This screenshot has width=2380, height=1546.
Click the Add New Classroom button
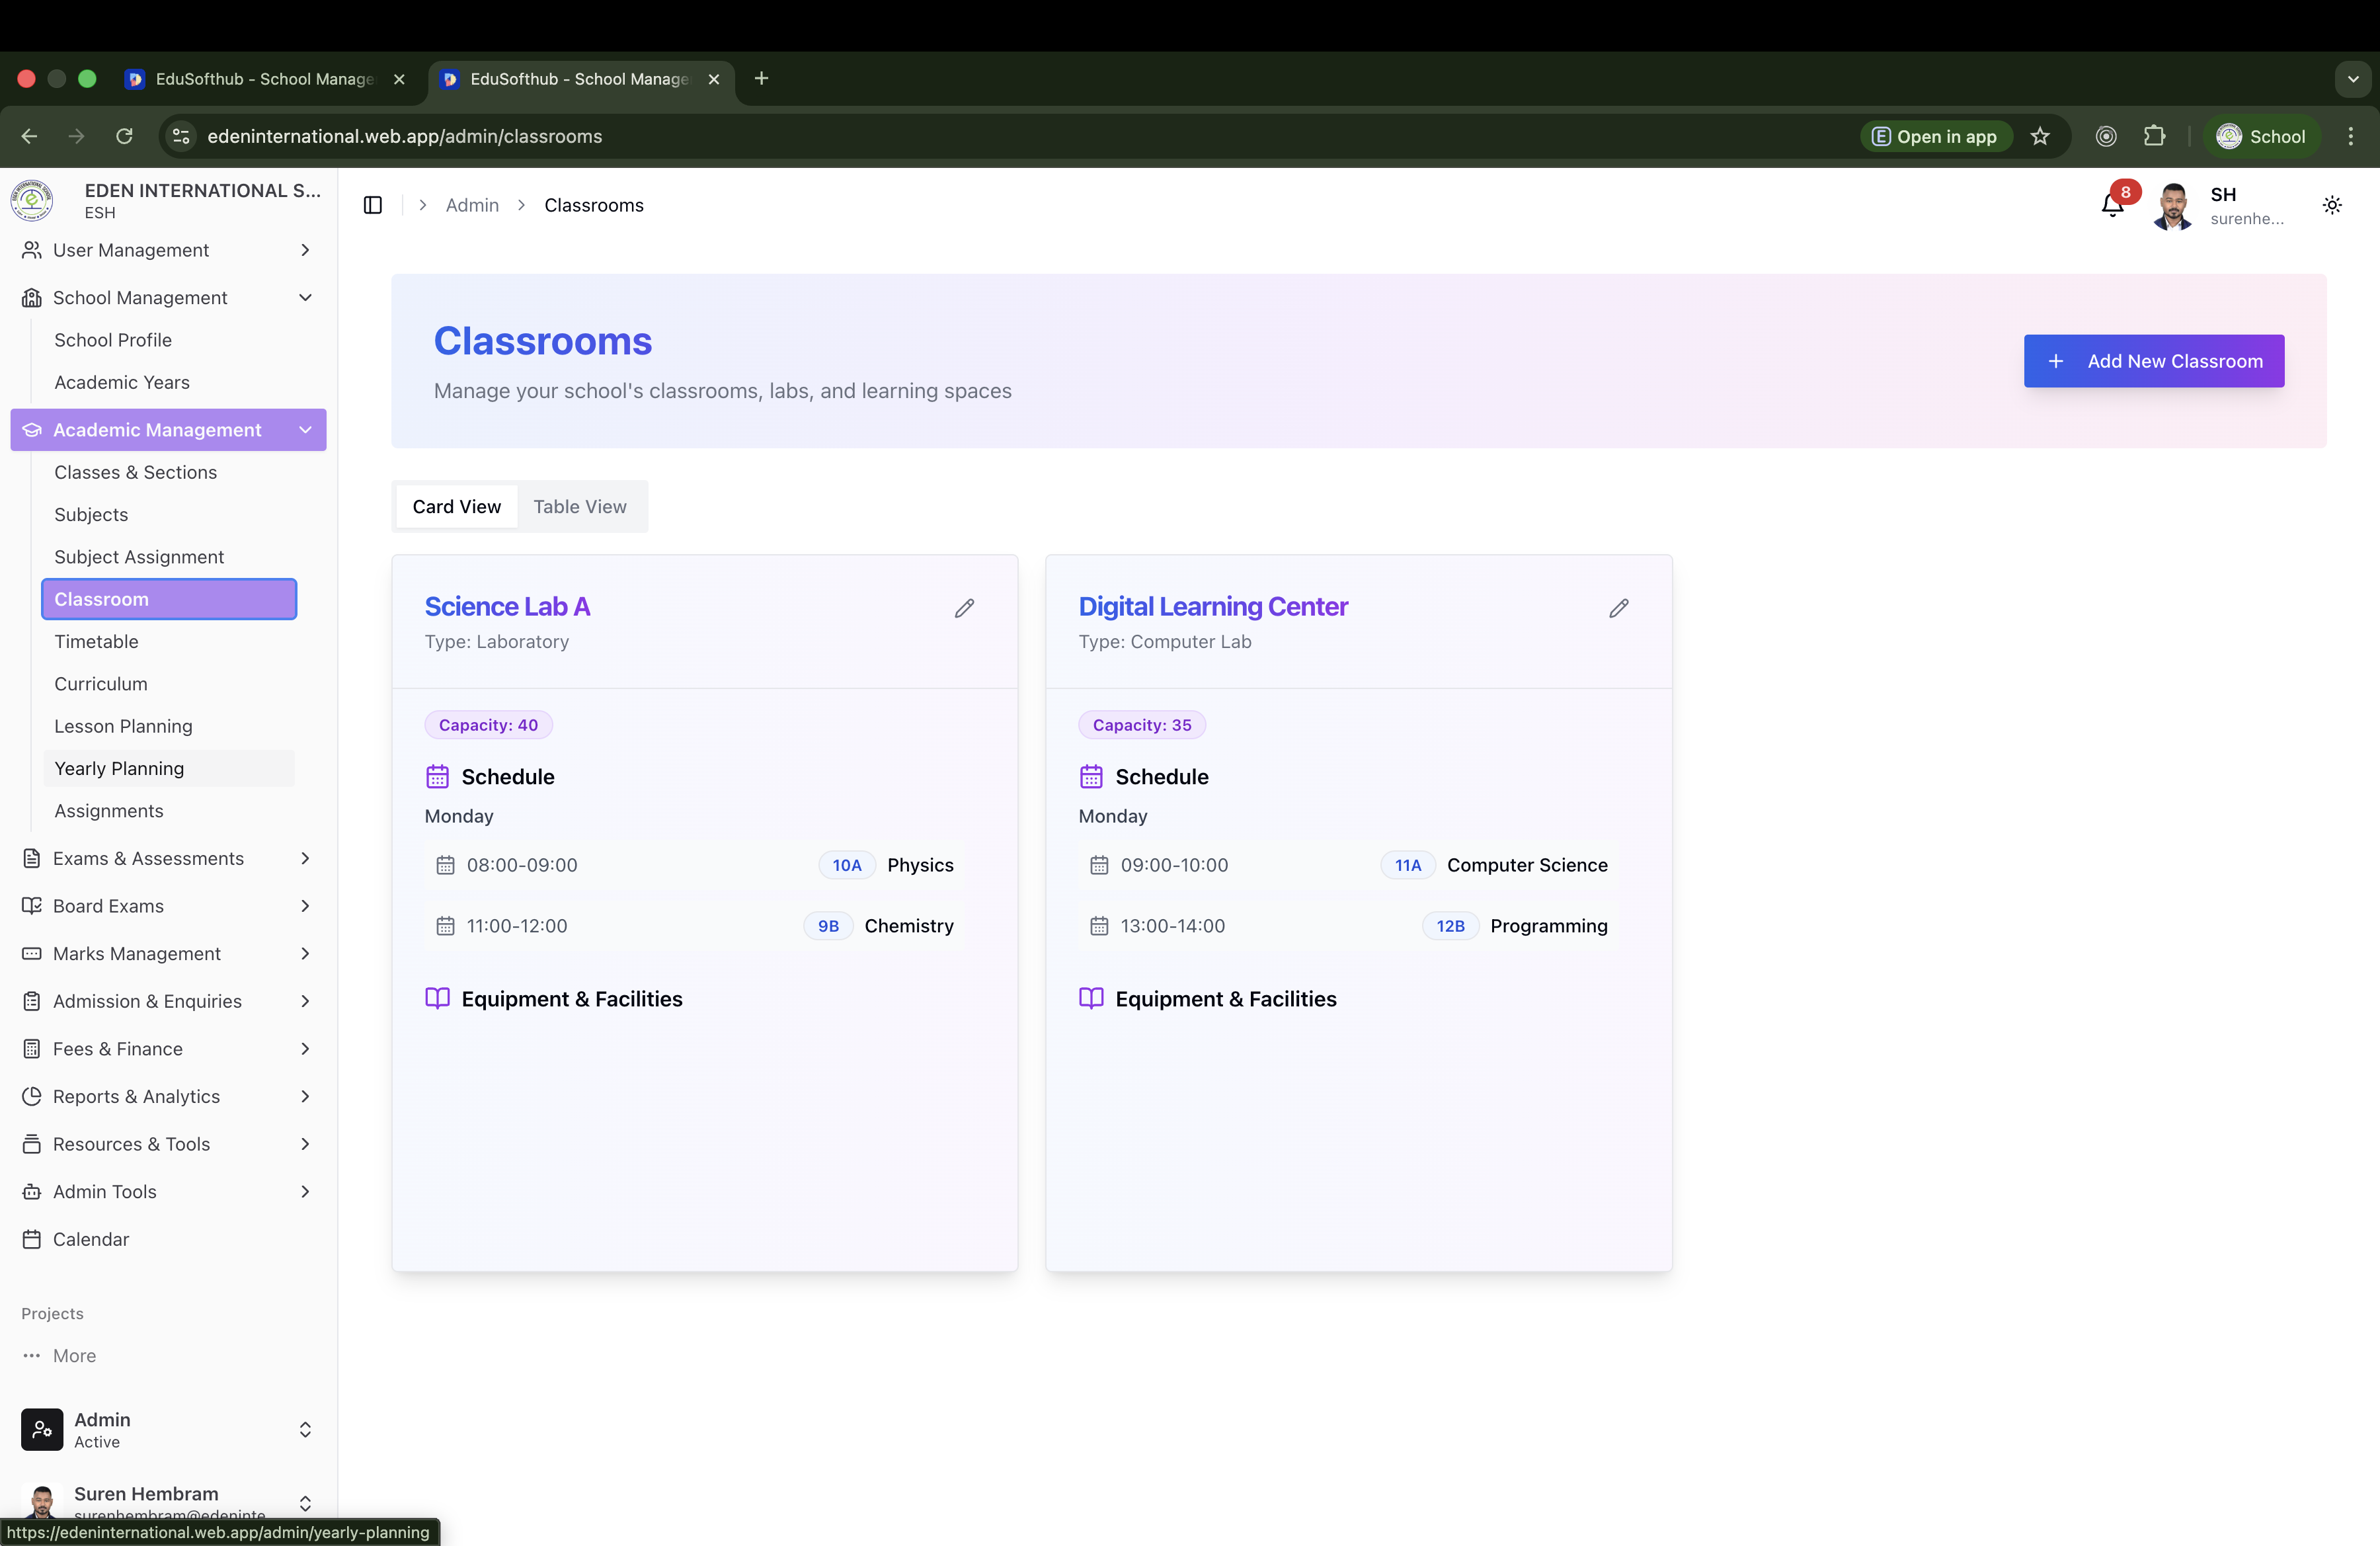[x=2153, y=361]
